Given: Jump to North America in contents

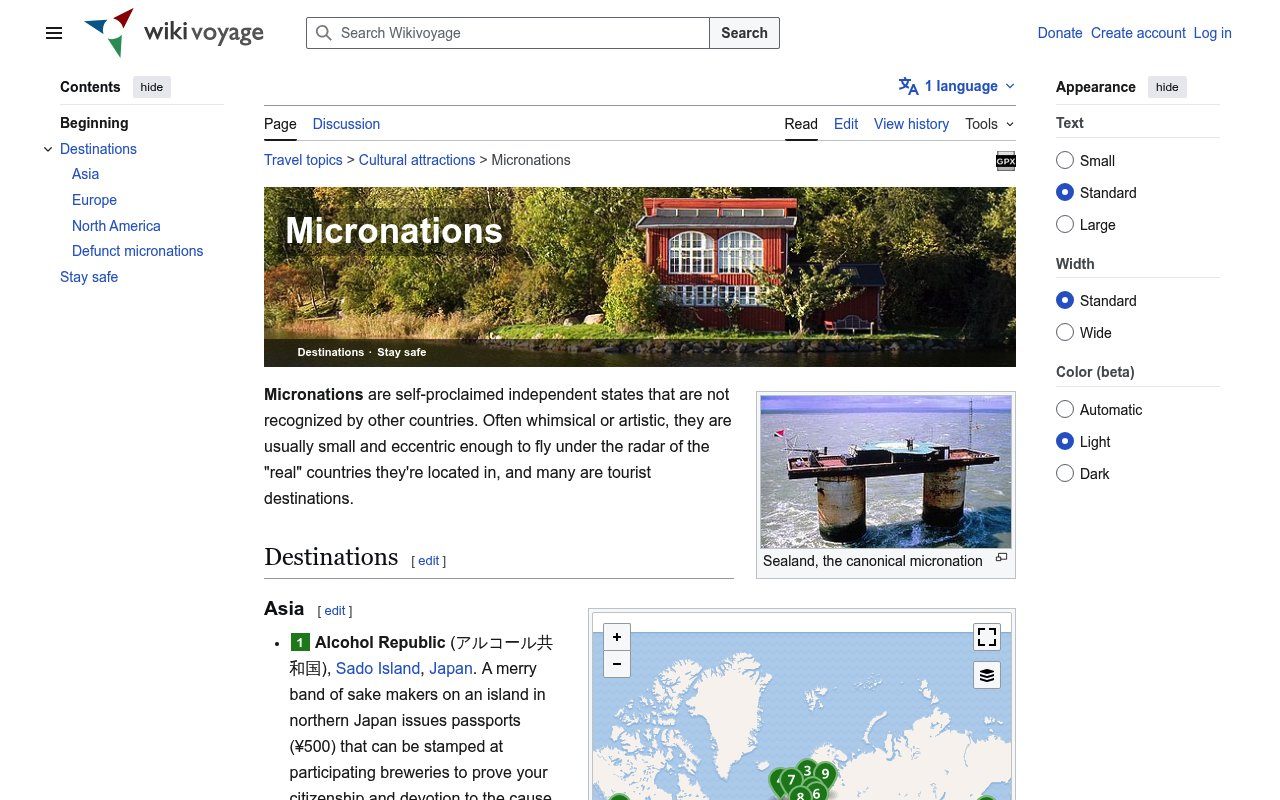Looking at the screenshot, I should tap(116, 226).
